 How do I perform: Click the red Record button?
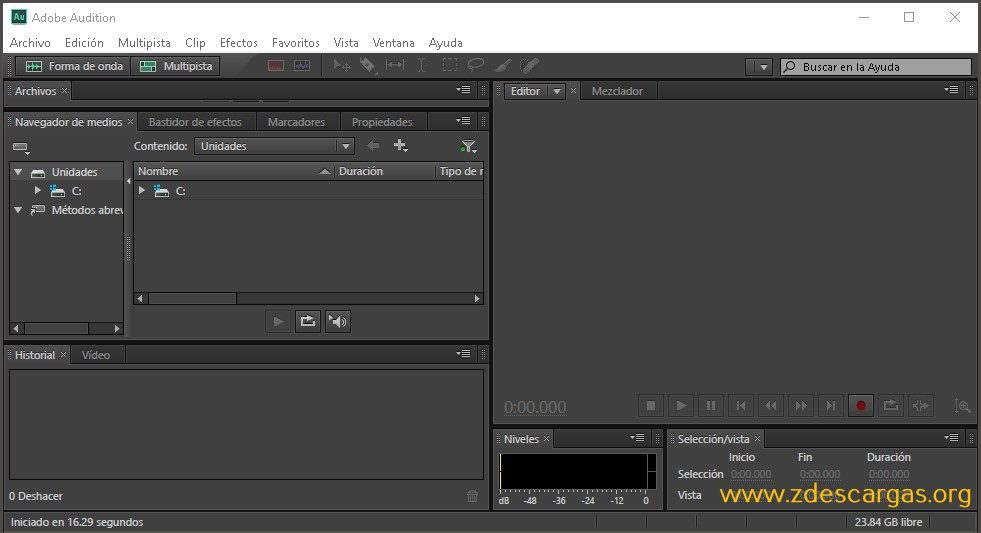[x=861, y=406]
